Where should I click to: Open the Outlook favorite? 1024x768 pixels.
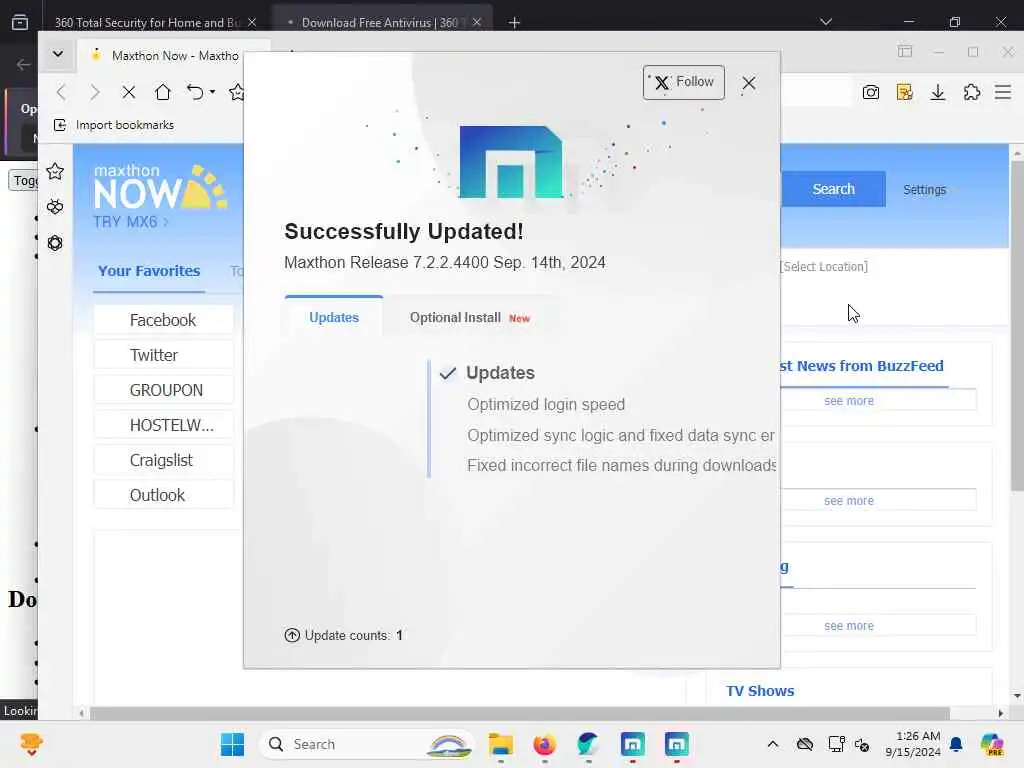(163, 495)
